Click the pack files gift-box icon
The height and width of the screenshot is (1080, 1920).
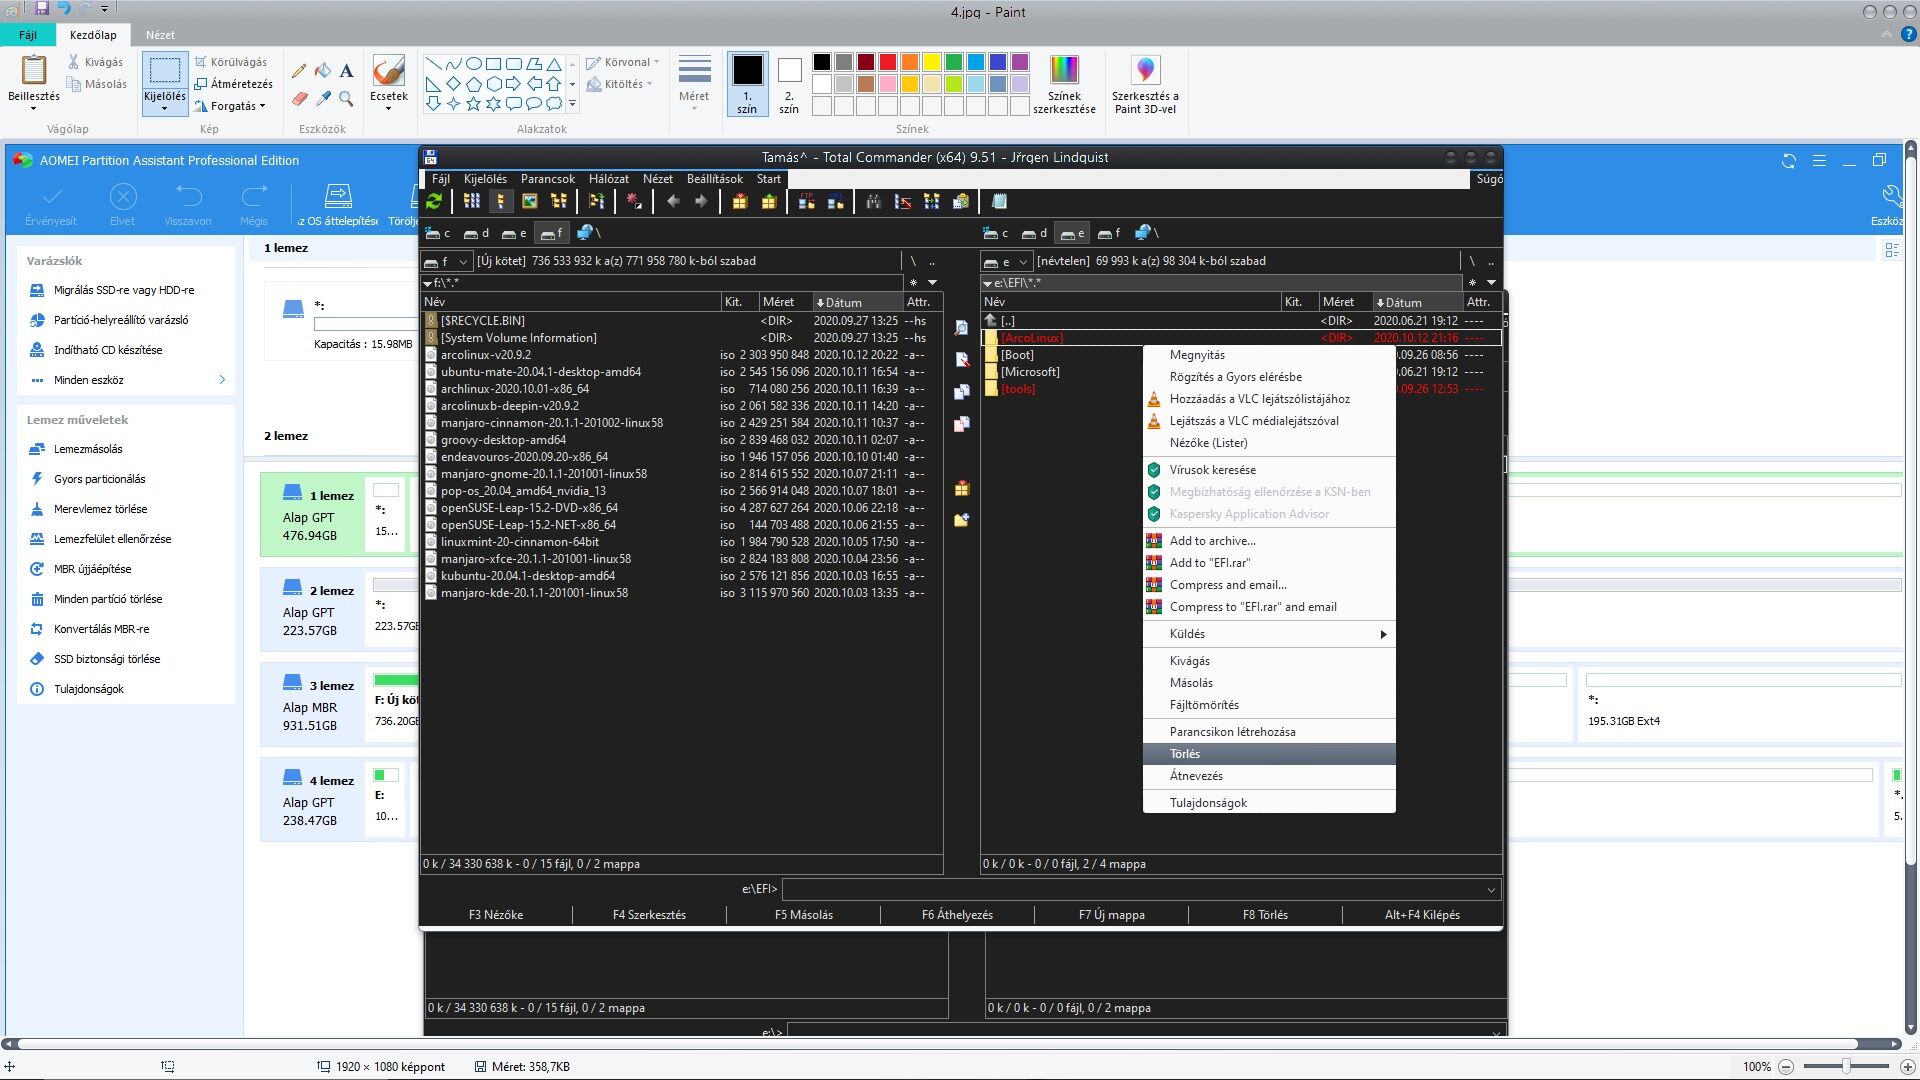point(740,201)
